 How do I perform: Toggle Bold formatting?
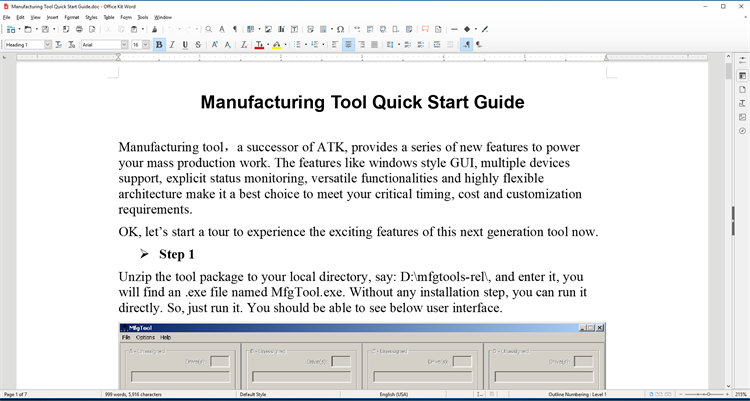tap(159, 45)
